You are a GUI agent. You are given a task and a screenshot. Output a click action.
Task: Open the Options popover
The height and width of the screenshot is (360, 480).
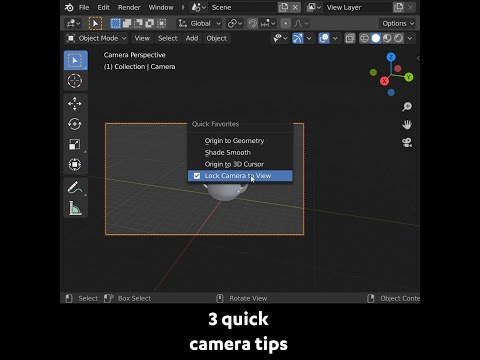[398, 23]
